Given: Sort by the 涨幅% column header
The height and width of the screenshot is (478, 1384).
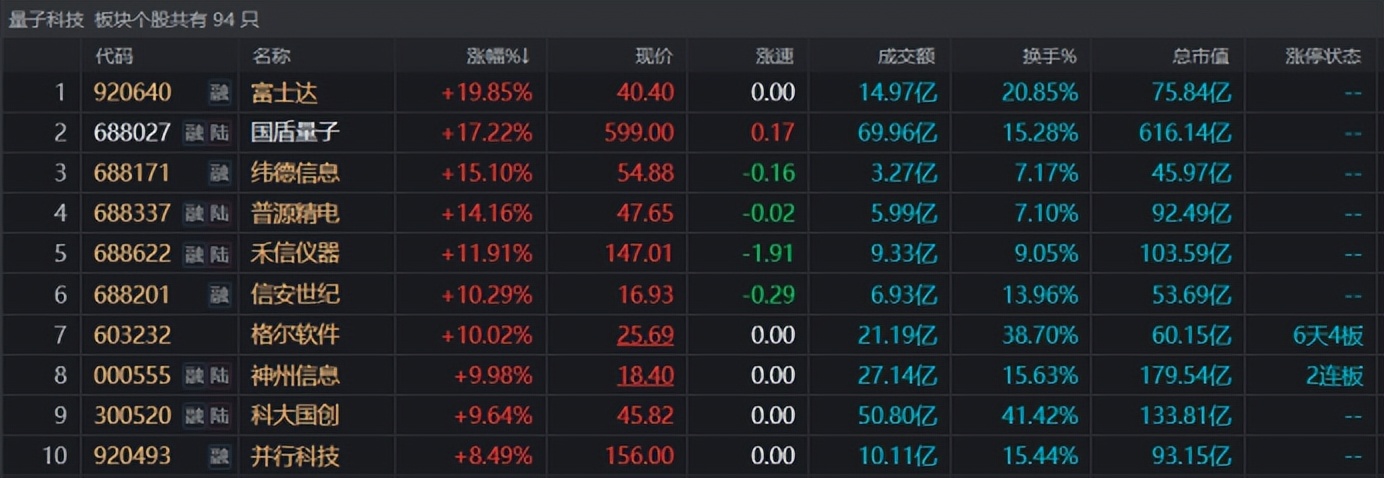Looking at the screenshot, I should coord(499,56).
